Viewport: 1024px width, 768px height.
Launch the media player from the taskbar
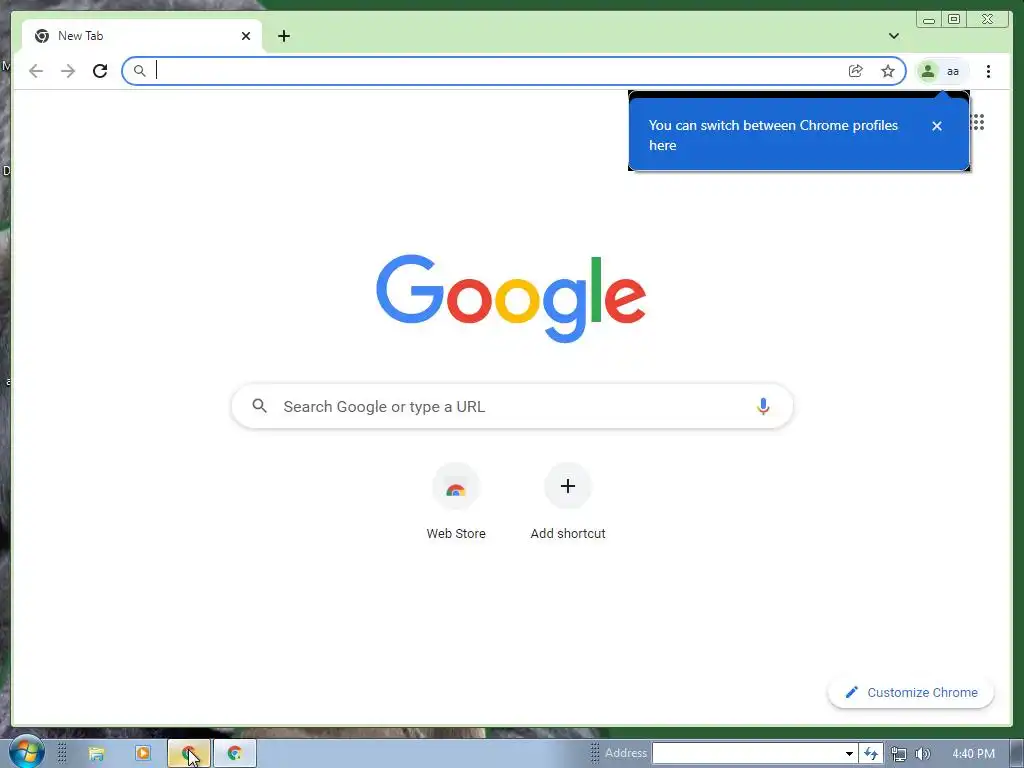[142, 754]
